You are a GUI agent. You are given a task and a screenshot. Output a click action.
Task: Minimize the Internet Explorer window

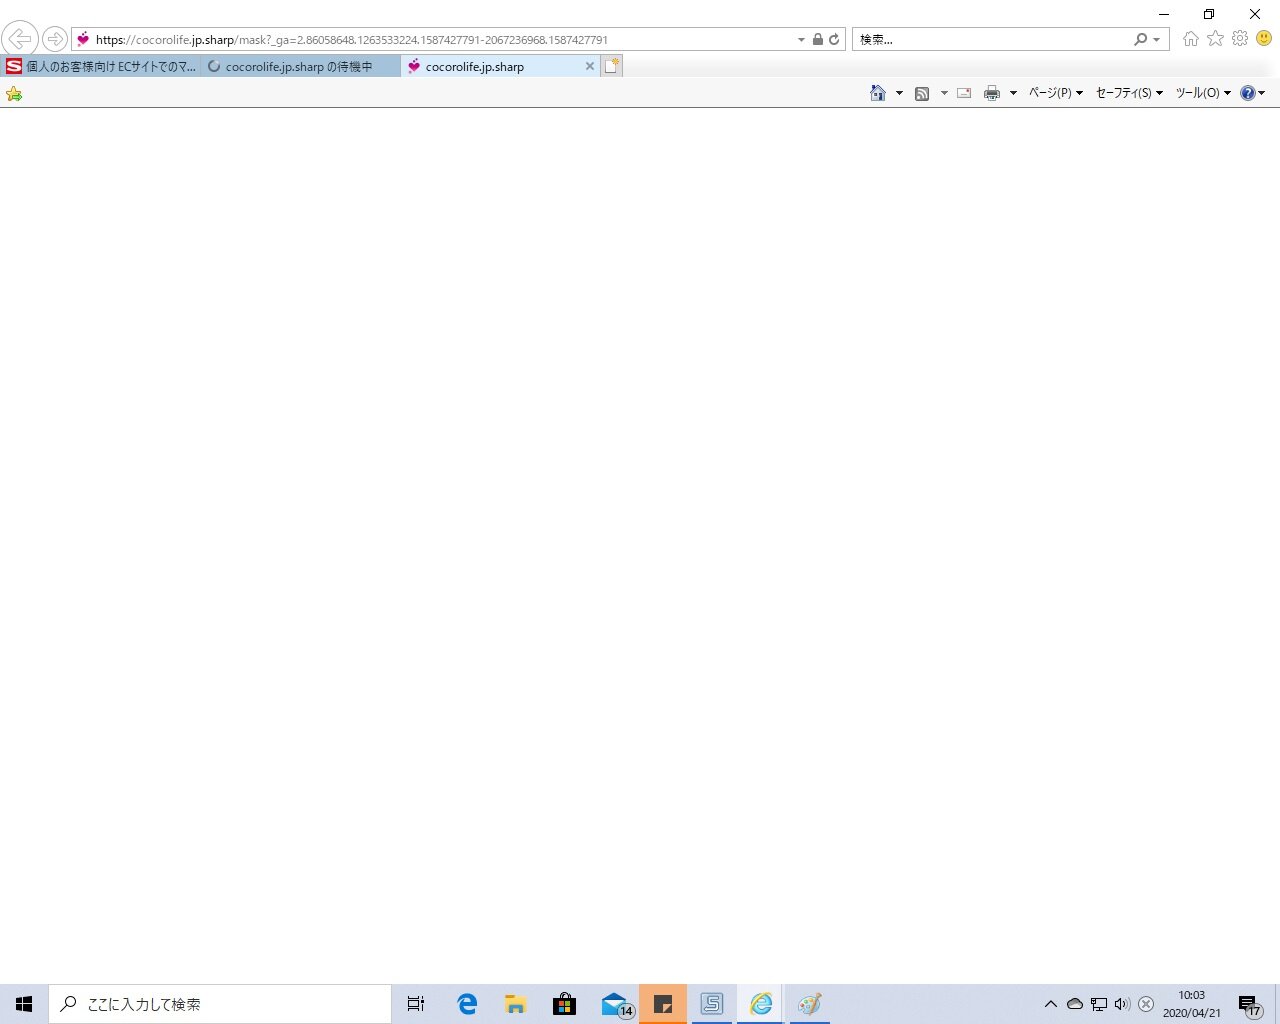tap(1164, 14)
